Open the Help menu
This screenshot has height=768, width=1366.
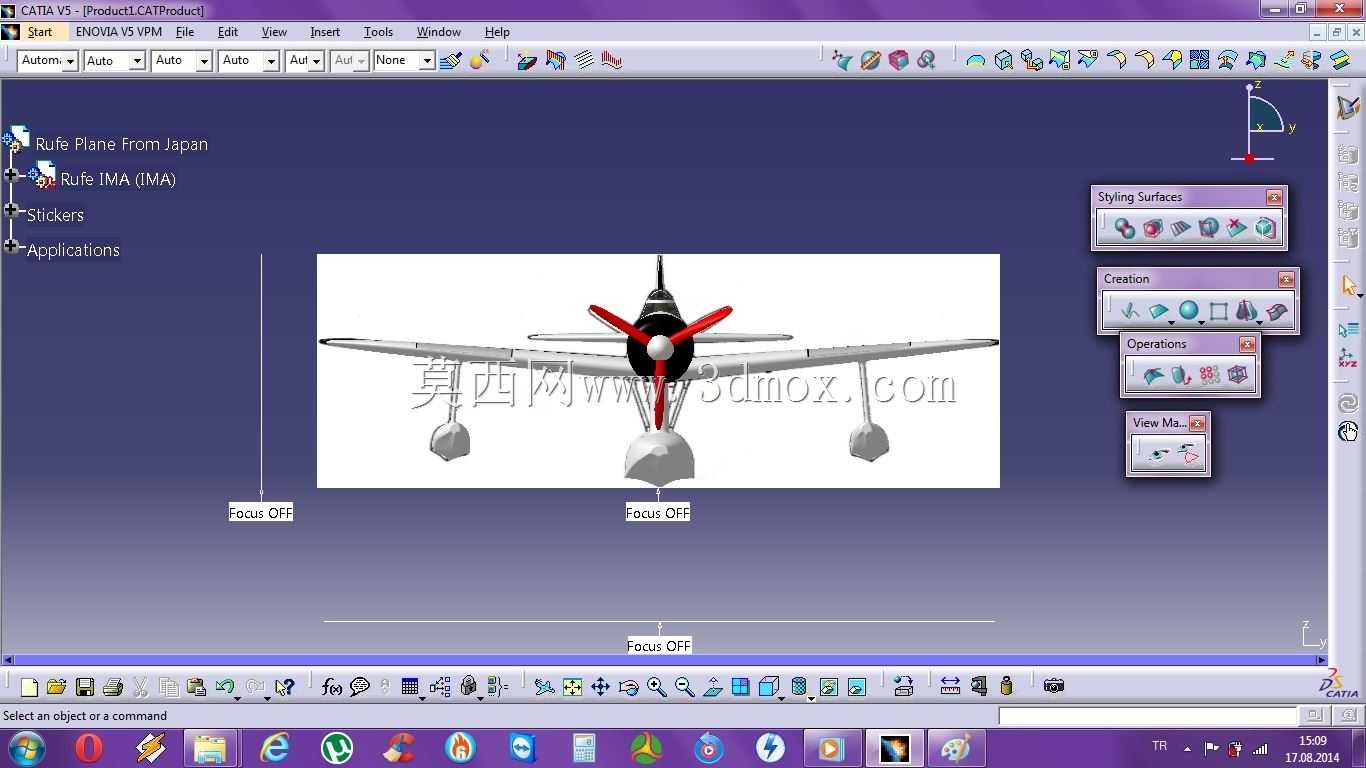click(x=497, y=32)
